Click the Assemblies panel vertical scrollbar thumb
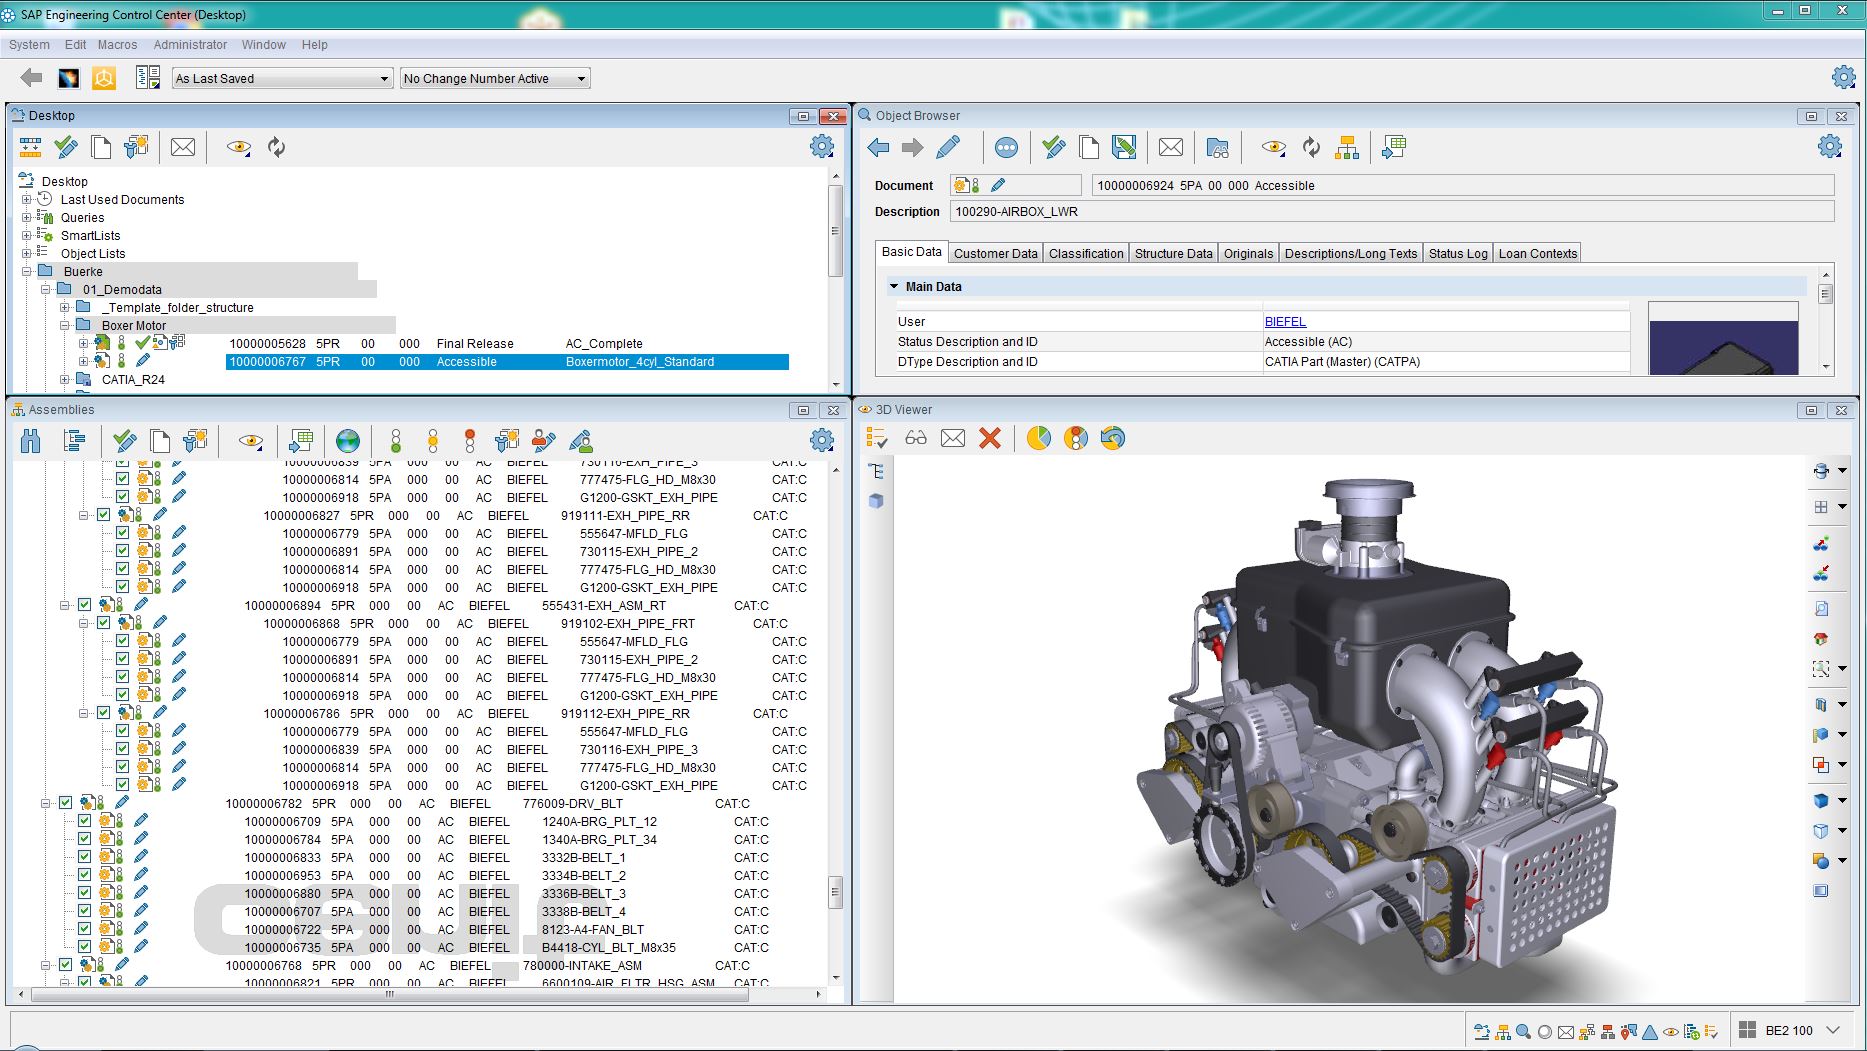This screenshot has height=1051, width=1867. (x=836, y=892)
